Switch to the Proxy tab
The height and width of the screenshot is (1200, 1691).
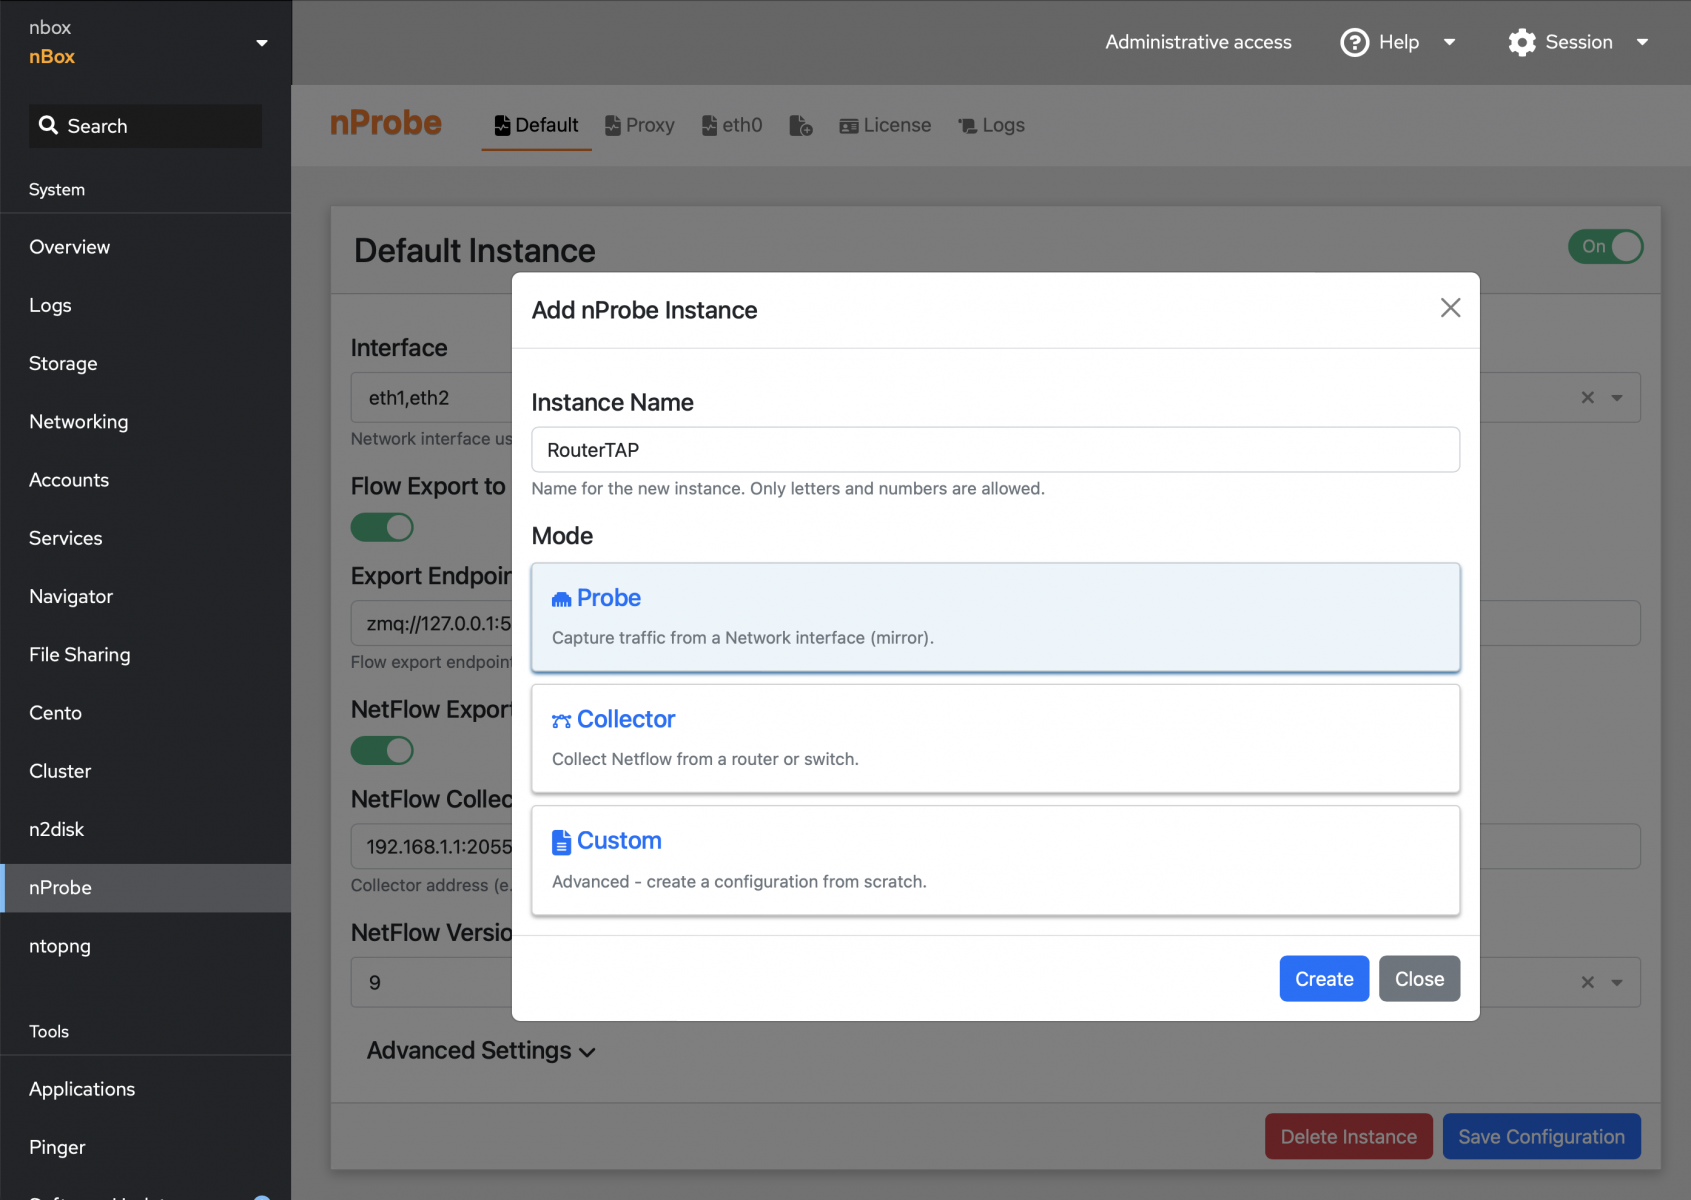[x=639, y=125]
